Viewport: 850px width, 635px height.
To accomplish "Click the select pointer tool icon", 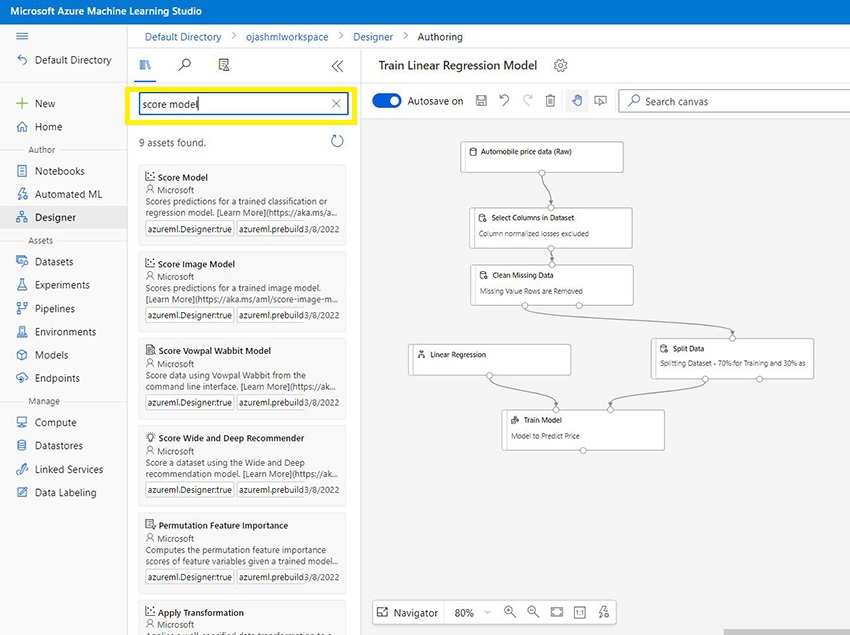I will point(601,101).
